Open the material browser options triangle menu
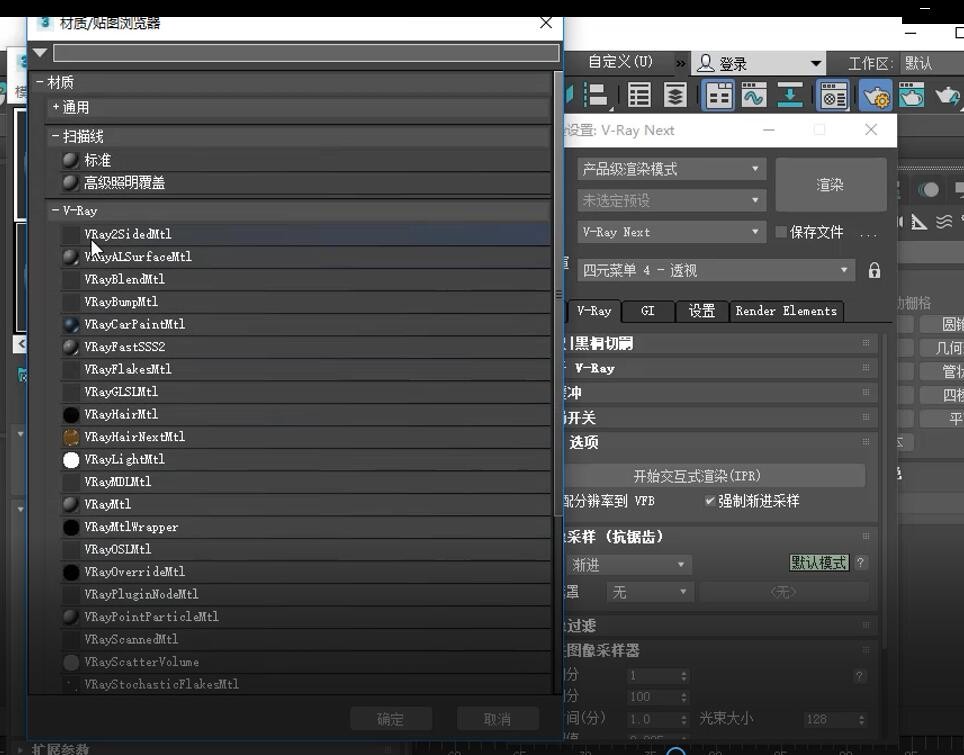964x755 pixels. (x=40, y=53)
